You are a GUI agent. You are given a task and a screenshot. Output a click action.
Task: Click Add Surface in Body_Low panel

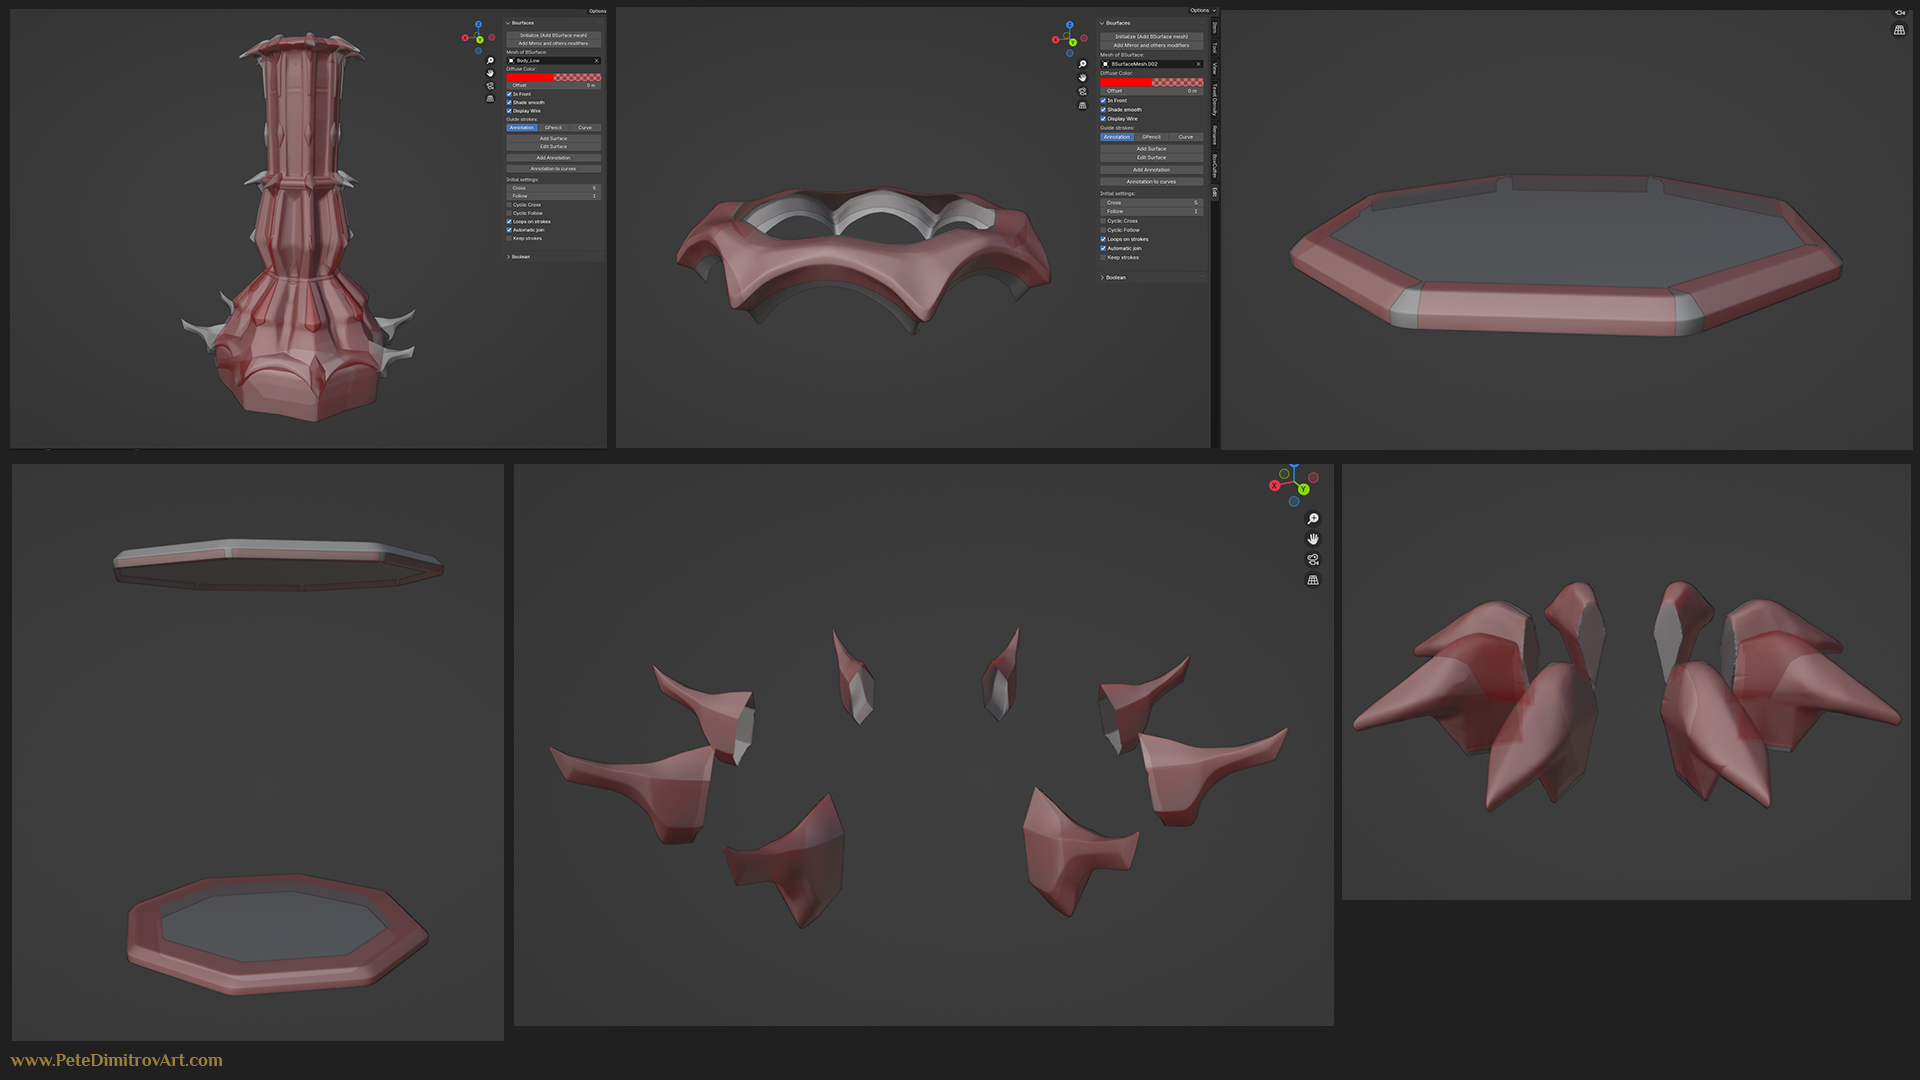click(x=554, y=138)
